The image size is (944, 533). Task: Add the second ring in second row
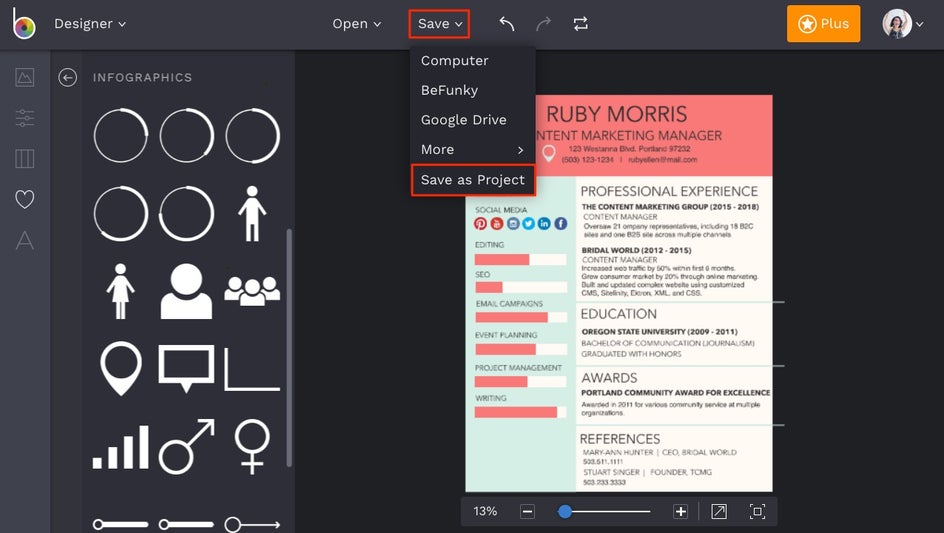[187, 214]
